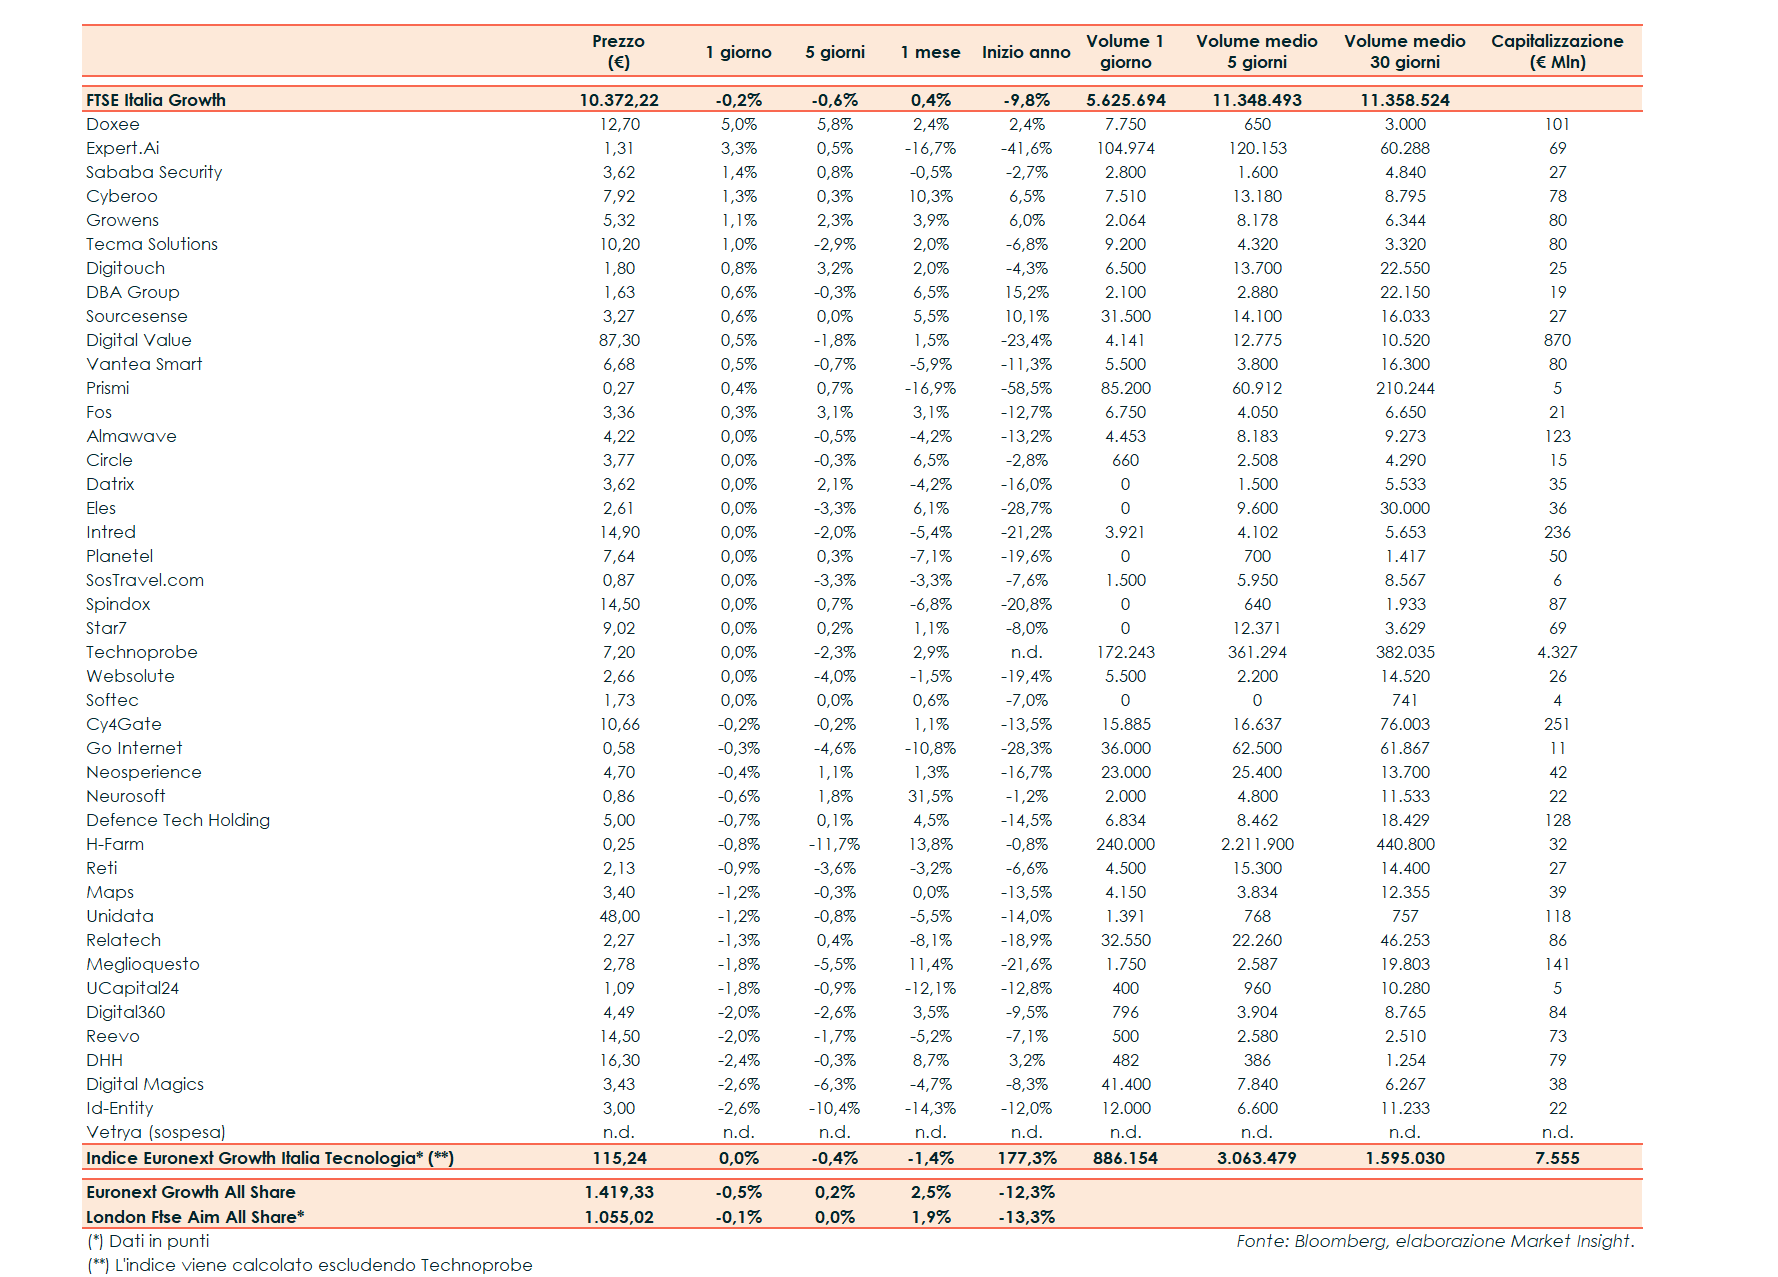Viewport: 1778px width, 1277px height.
Task: Select 'Sababa Security' in the table
Action: click(154, 172)
